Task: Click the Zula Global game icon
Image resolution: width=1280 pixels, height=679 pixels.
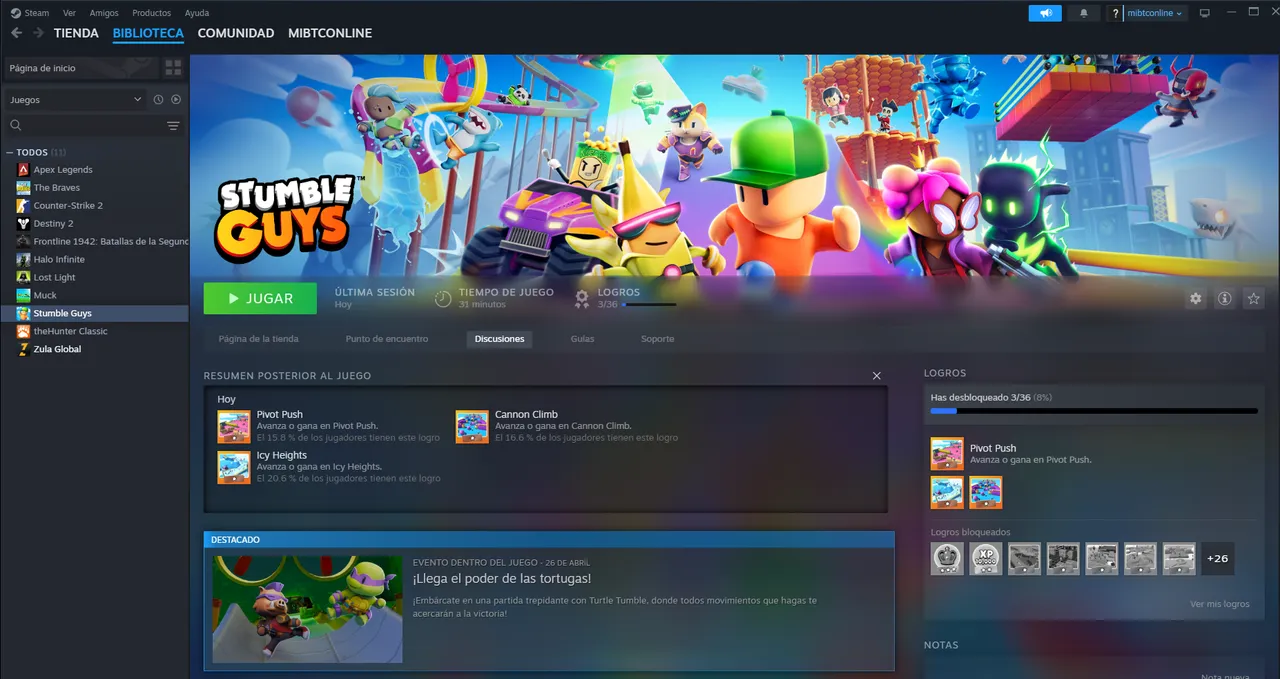Action: tap(23, 350)
